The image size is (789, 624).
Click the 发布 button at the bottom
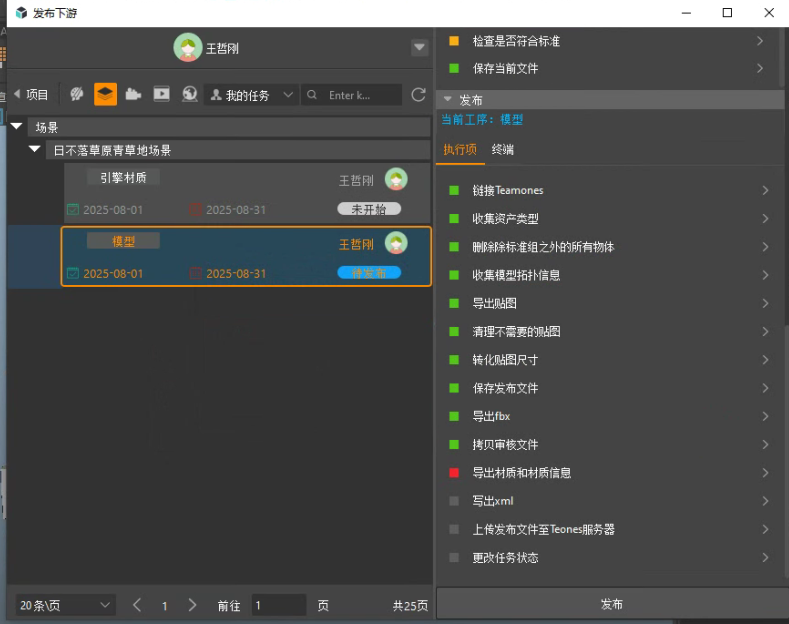[611, 604]
